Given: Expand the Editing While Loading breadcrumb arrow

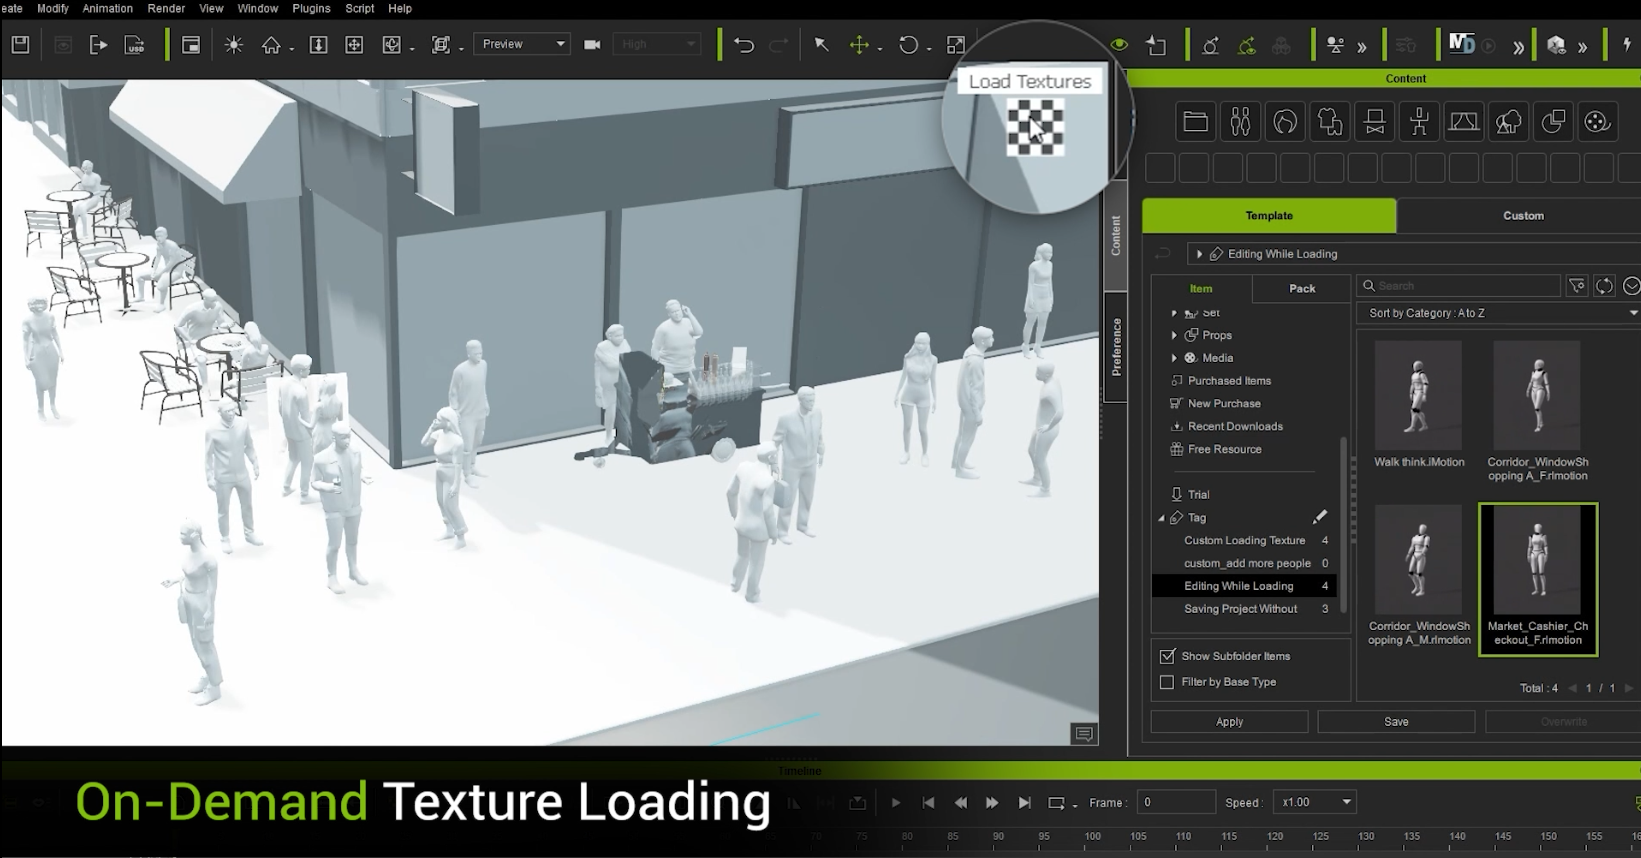Looking at the screenshot, I should click(x=1199, y=254).
